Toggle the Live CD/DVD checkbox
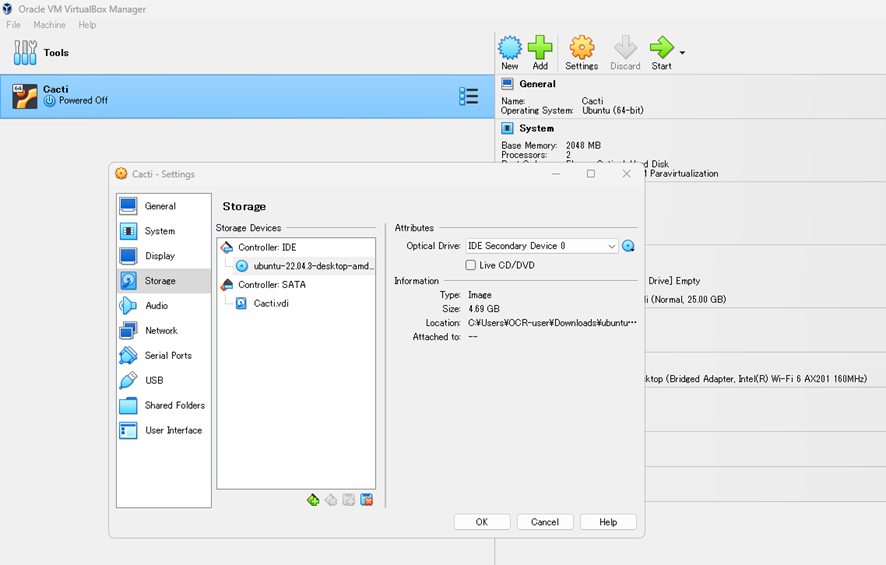Screen dimensions: 886x565 [x=470, y=265]
